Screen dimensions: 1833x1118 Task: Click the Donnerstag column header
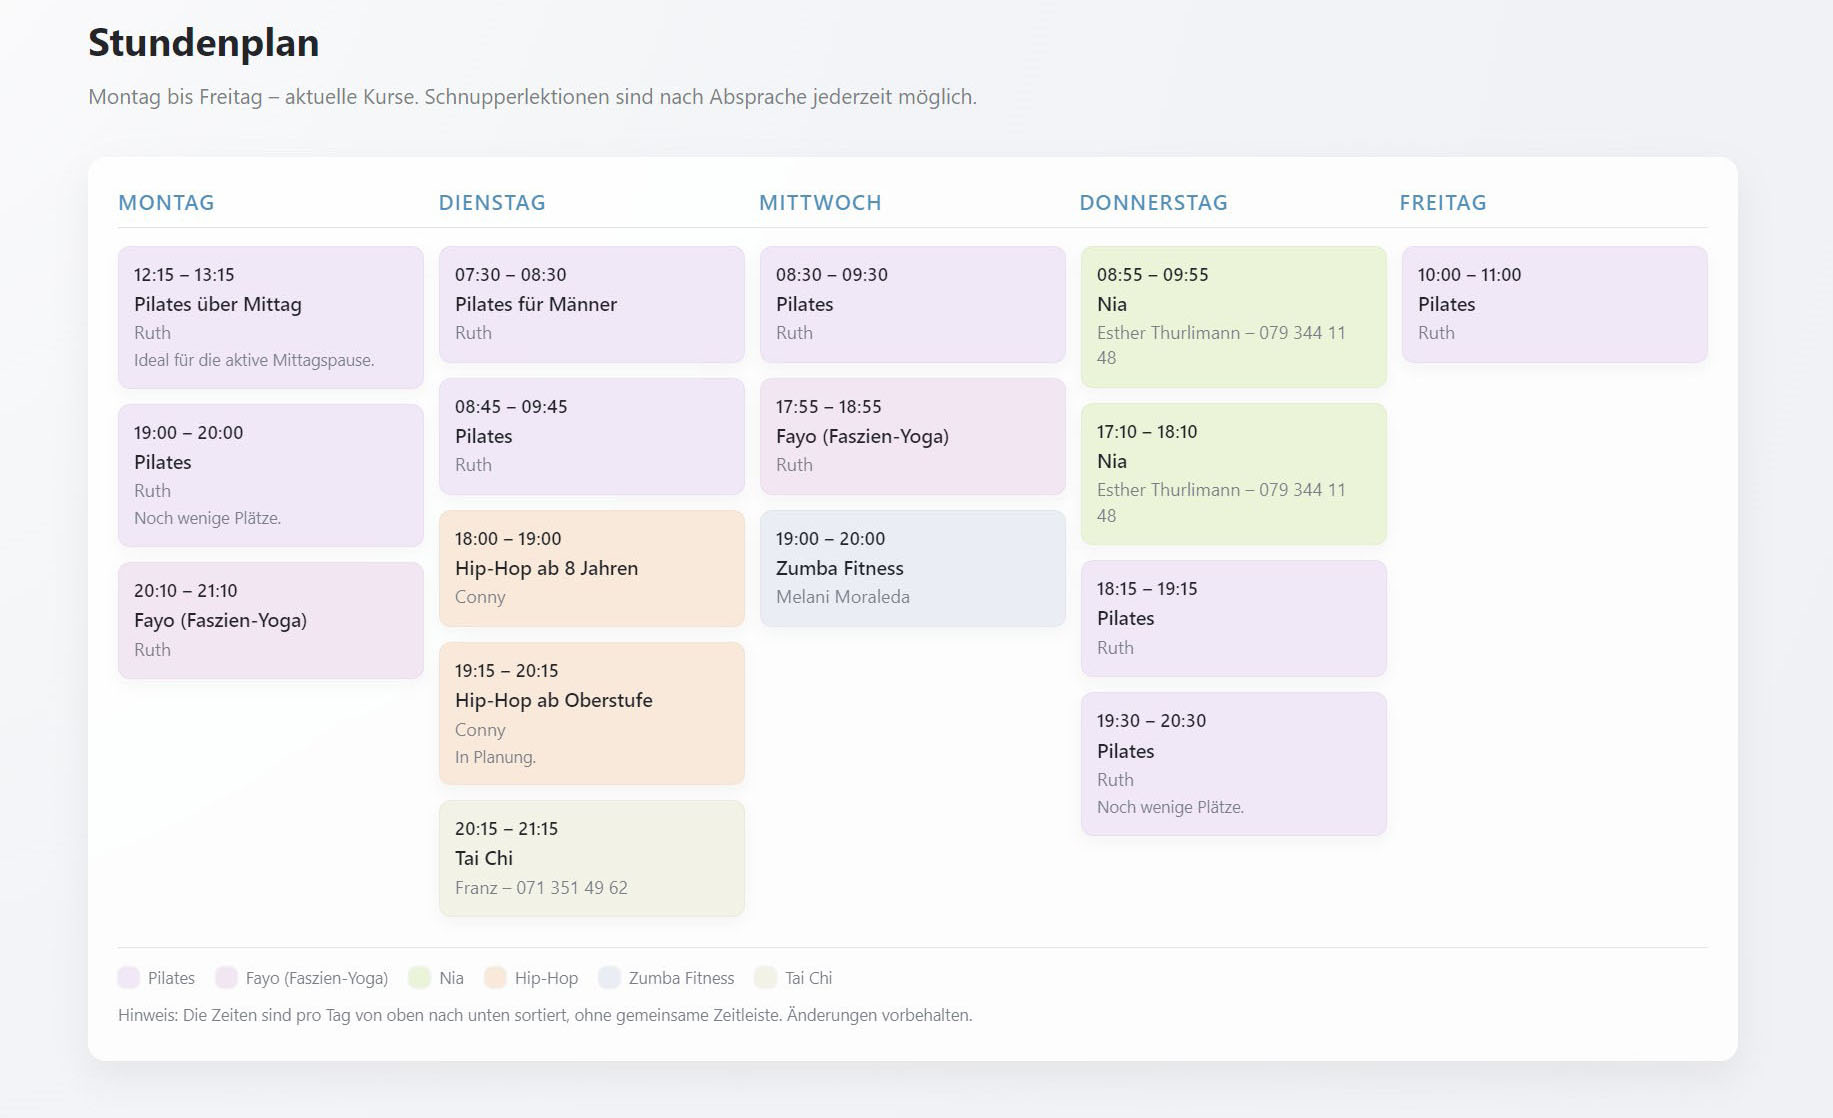(x=1153, y=203)
